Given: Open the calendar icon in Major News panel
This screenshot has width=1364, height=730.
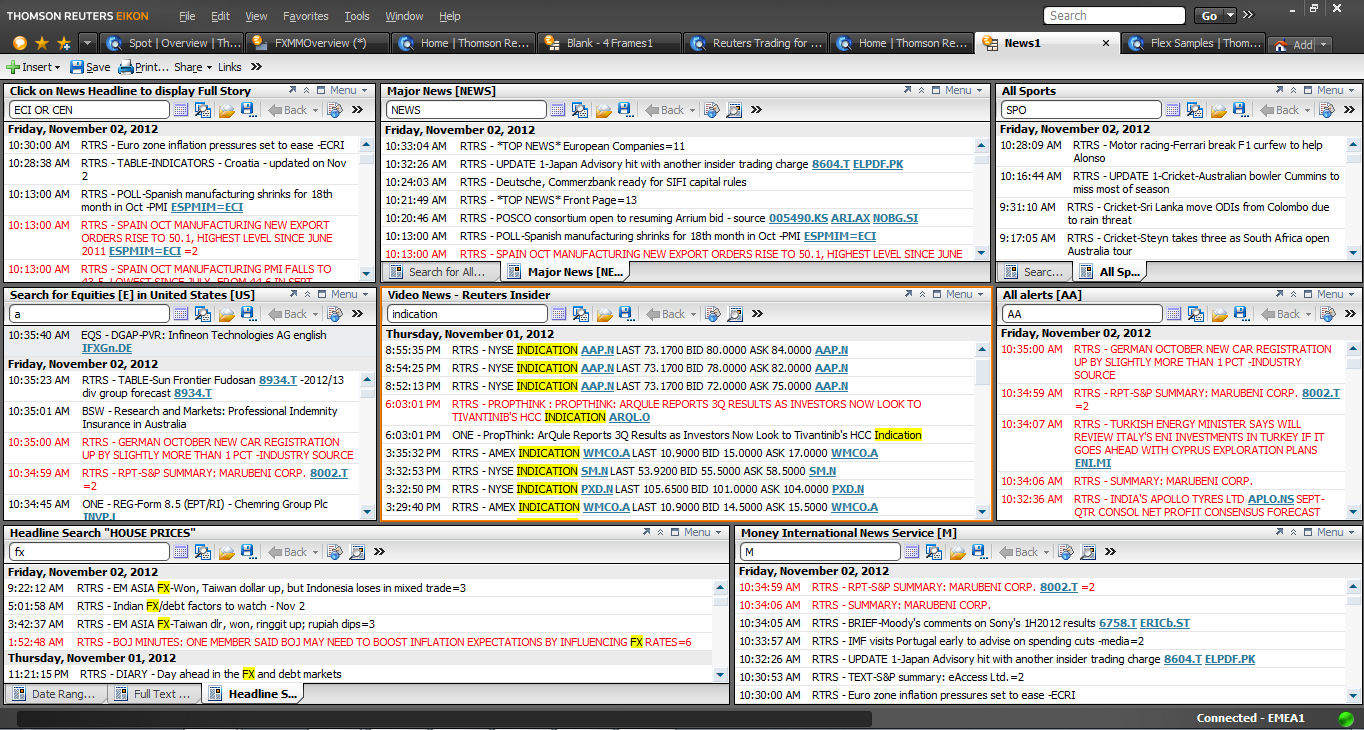Looking at the screenshot, I should tap(558, 110).
